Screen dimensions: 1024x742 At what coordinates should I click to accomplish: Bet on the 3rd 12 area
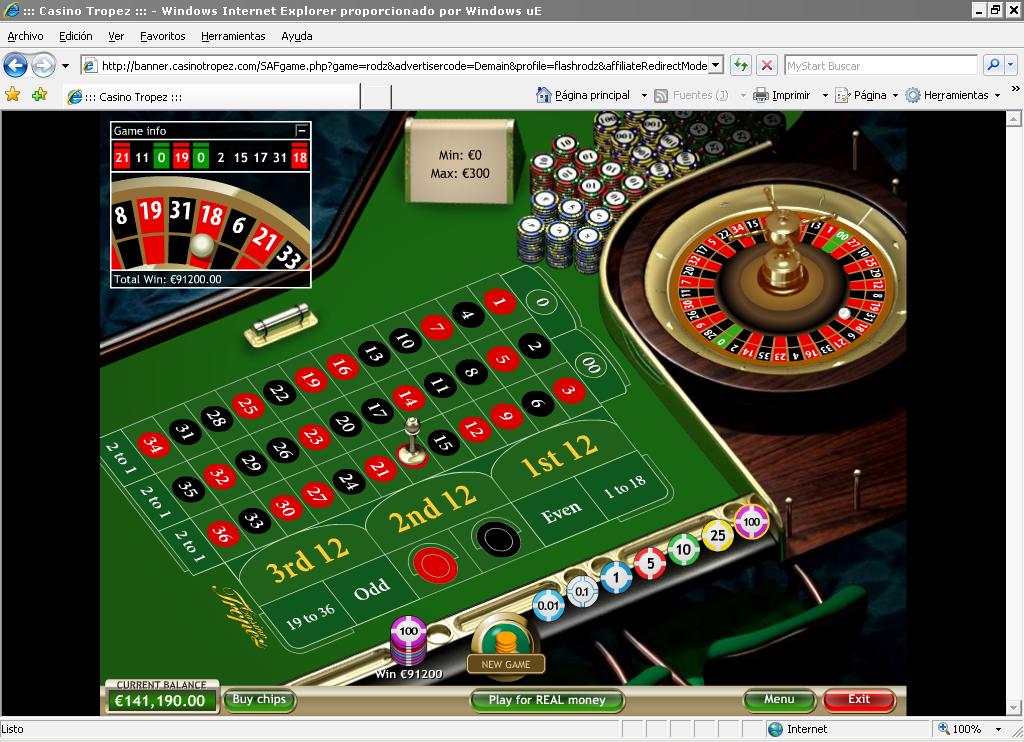pos(306,560)
